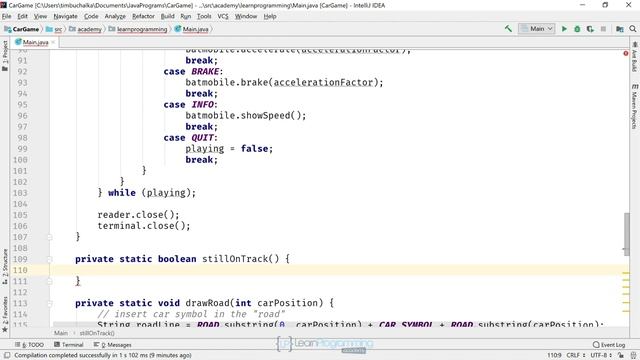This screenshot has width=640, height=360.
Task: Open the Code menu
Action: (91, 16)
